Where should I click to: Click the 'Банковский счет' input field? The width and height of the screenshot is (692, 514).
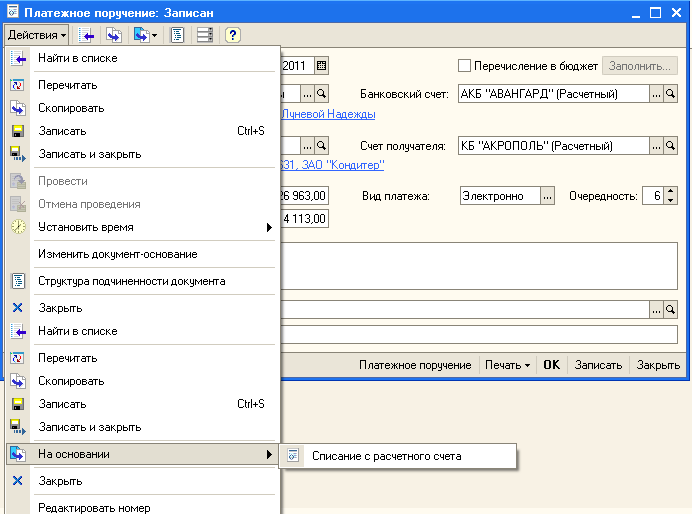click(552, 94)
